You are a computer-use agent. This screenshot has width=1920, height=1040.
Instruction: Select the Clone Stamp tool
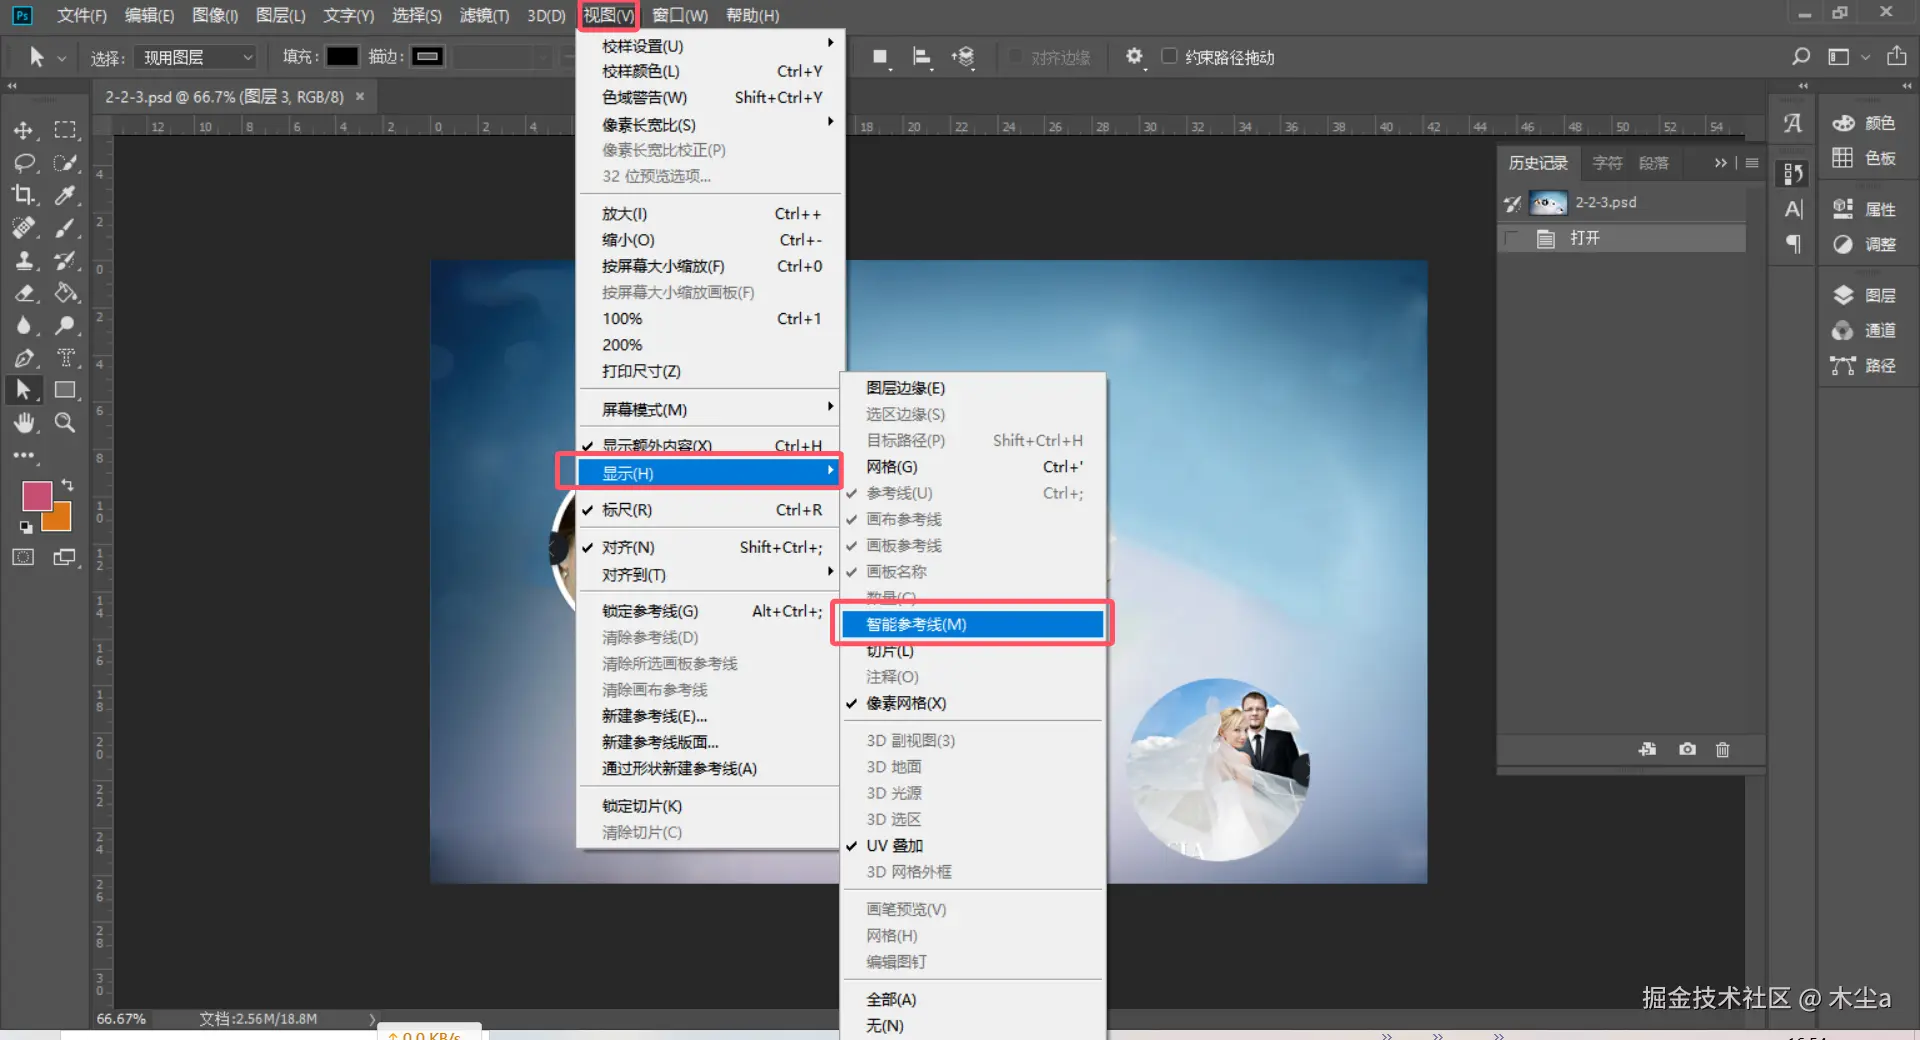[23, 260]
